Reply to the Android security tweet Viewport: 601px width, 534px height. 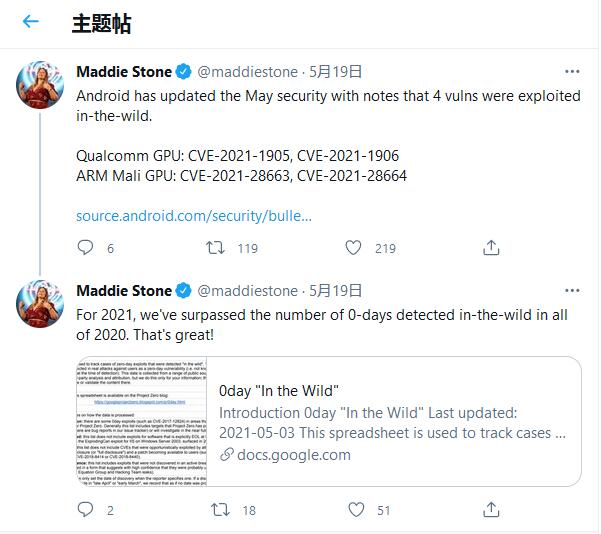pyautogui.click(x=86, y=248)
